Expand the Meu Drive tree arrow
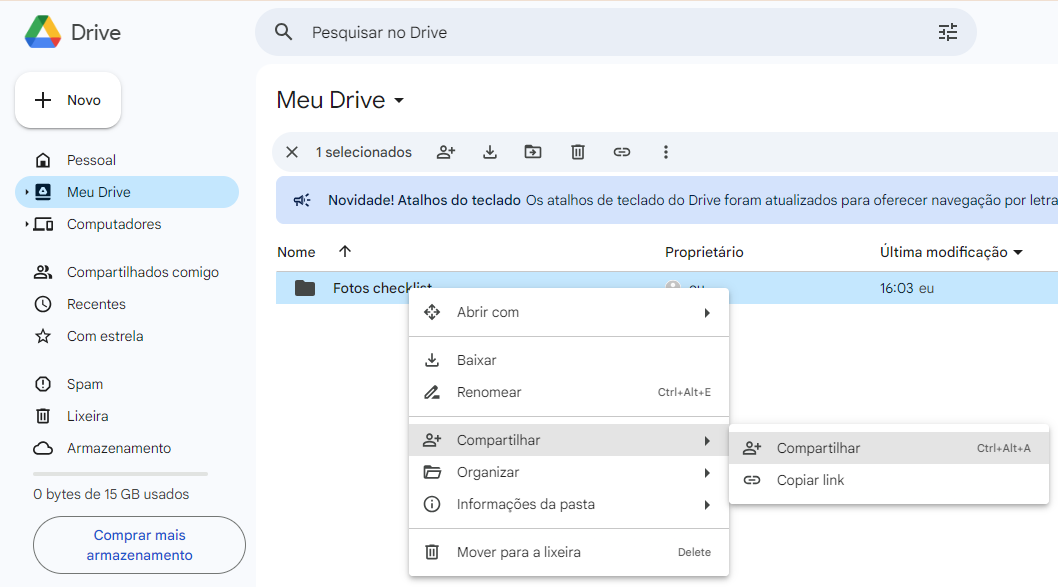Image resolution: width=1058 pixels, height=587 pixels. [x=26, y=192]
